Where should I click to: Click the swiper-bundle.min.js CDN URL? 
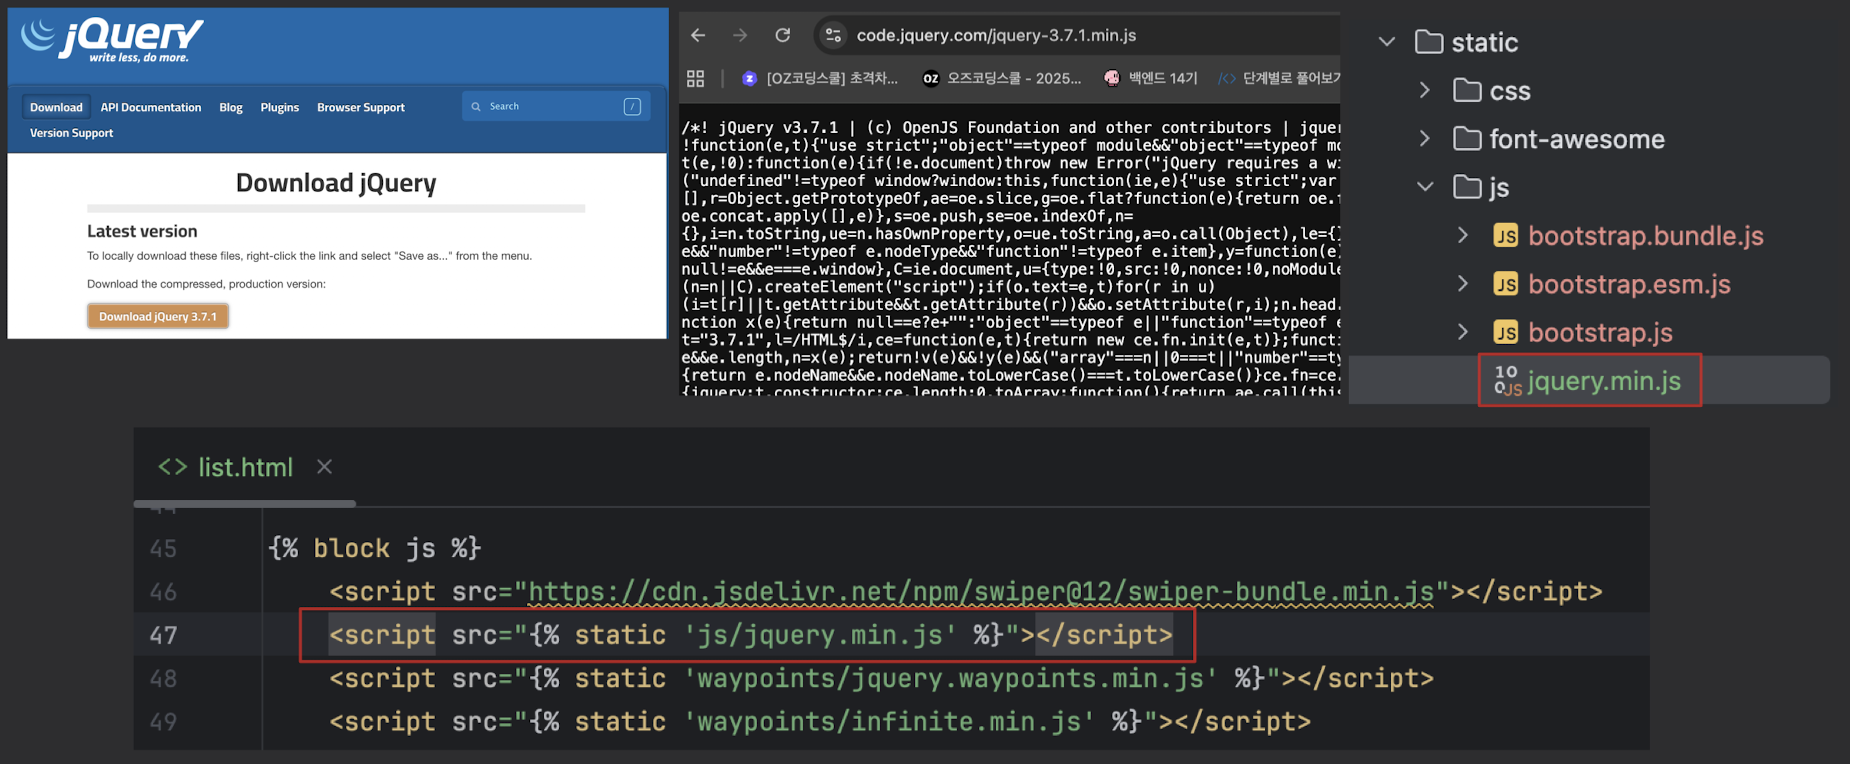click(x=981, y=592)
